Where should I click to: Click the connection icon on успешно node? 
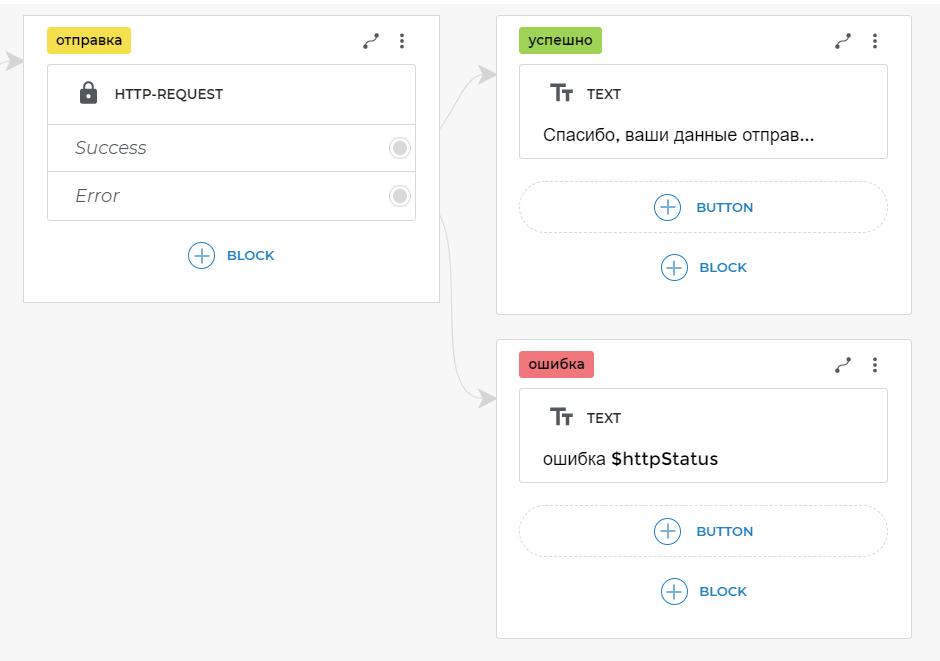[x=843, y=41]
